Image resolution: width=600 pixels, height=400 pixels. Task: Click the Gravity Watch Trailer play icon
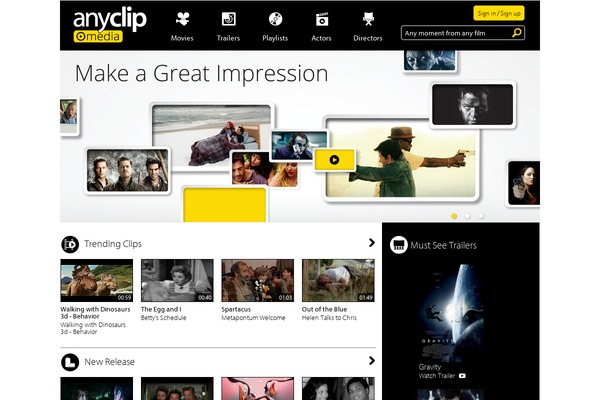click(x=462, y=376)
